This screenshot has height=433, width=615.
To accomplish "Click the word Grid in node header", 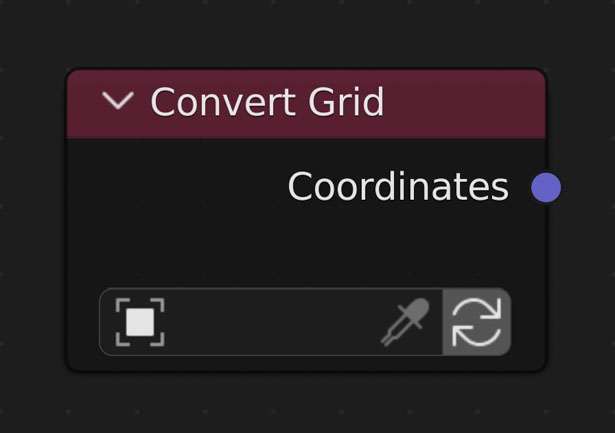I will click(x=346, y=102).
